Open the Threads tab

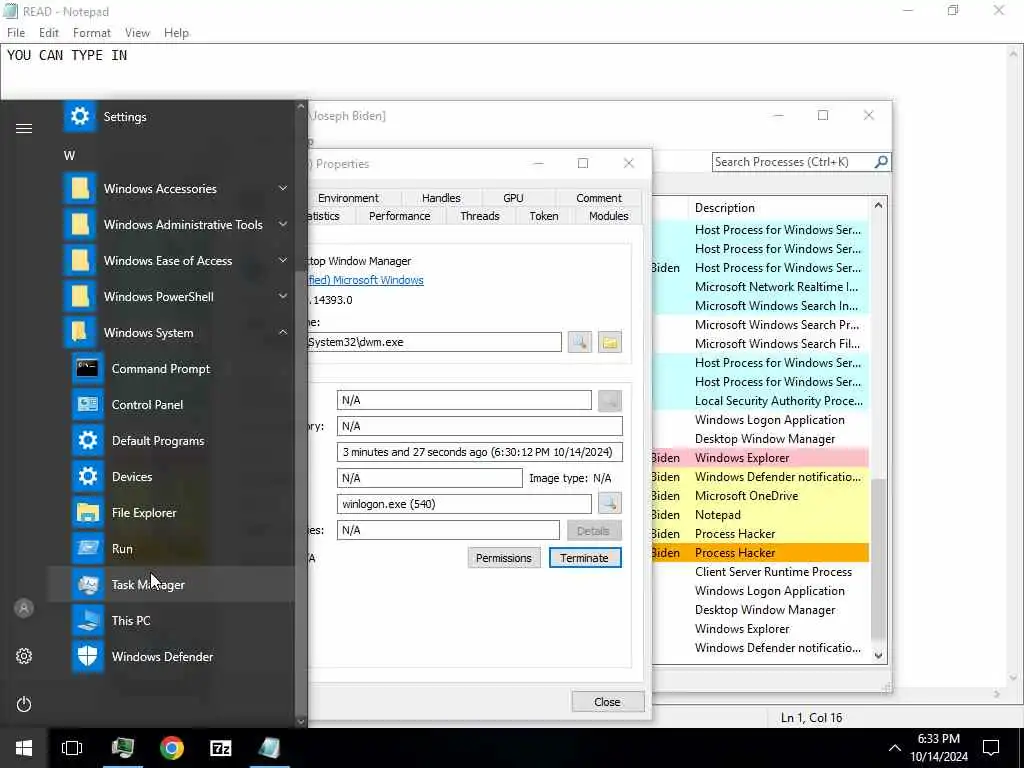point(479,216)
